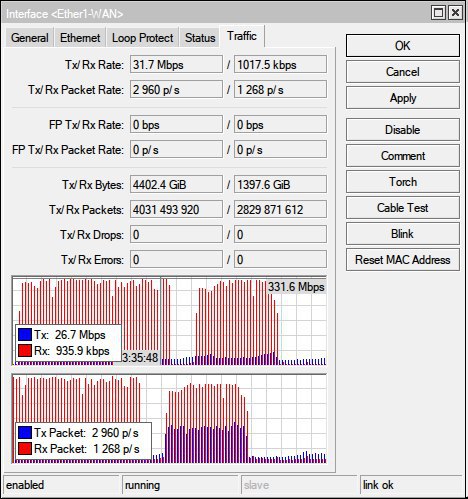
Task: Maximize the Interface Ether1-WAN window
Action: point(438,13)
